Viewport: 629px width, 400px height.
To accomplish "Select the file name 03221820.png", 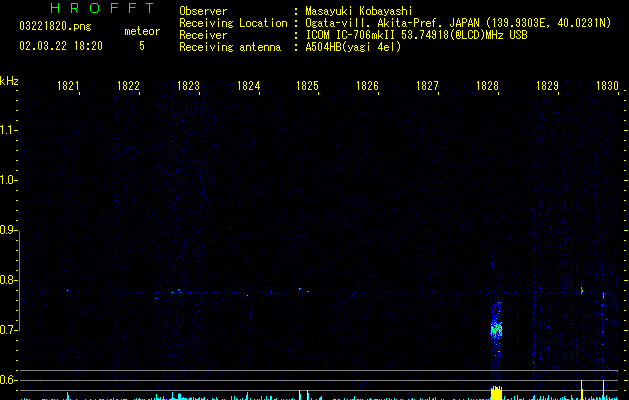I will tap(55, 26).
